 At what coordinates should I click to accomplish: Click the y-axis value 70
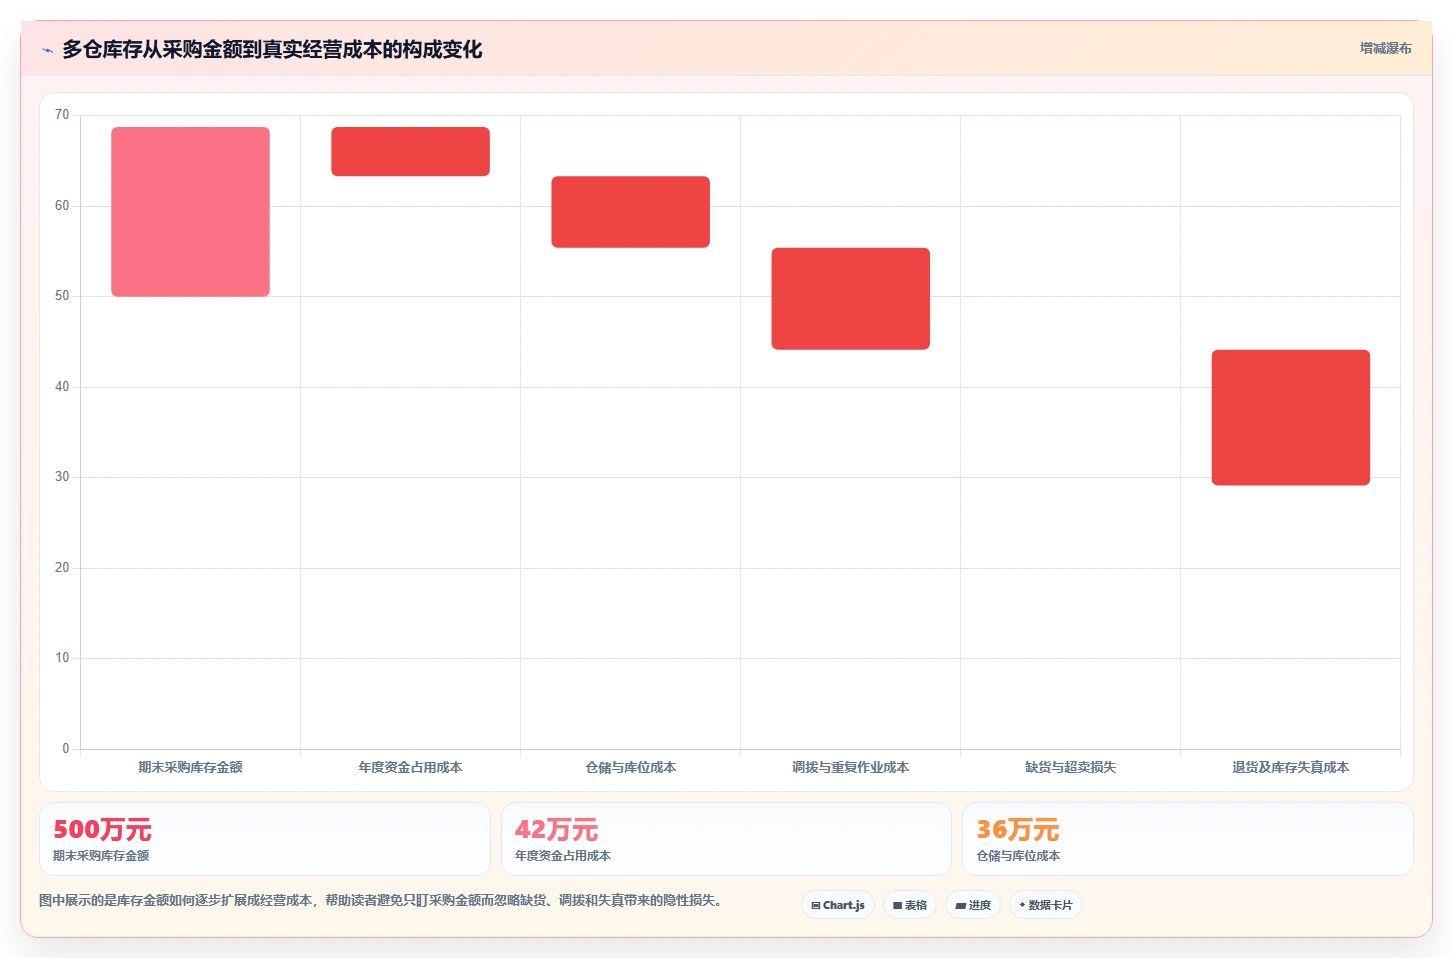(62, 115)
